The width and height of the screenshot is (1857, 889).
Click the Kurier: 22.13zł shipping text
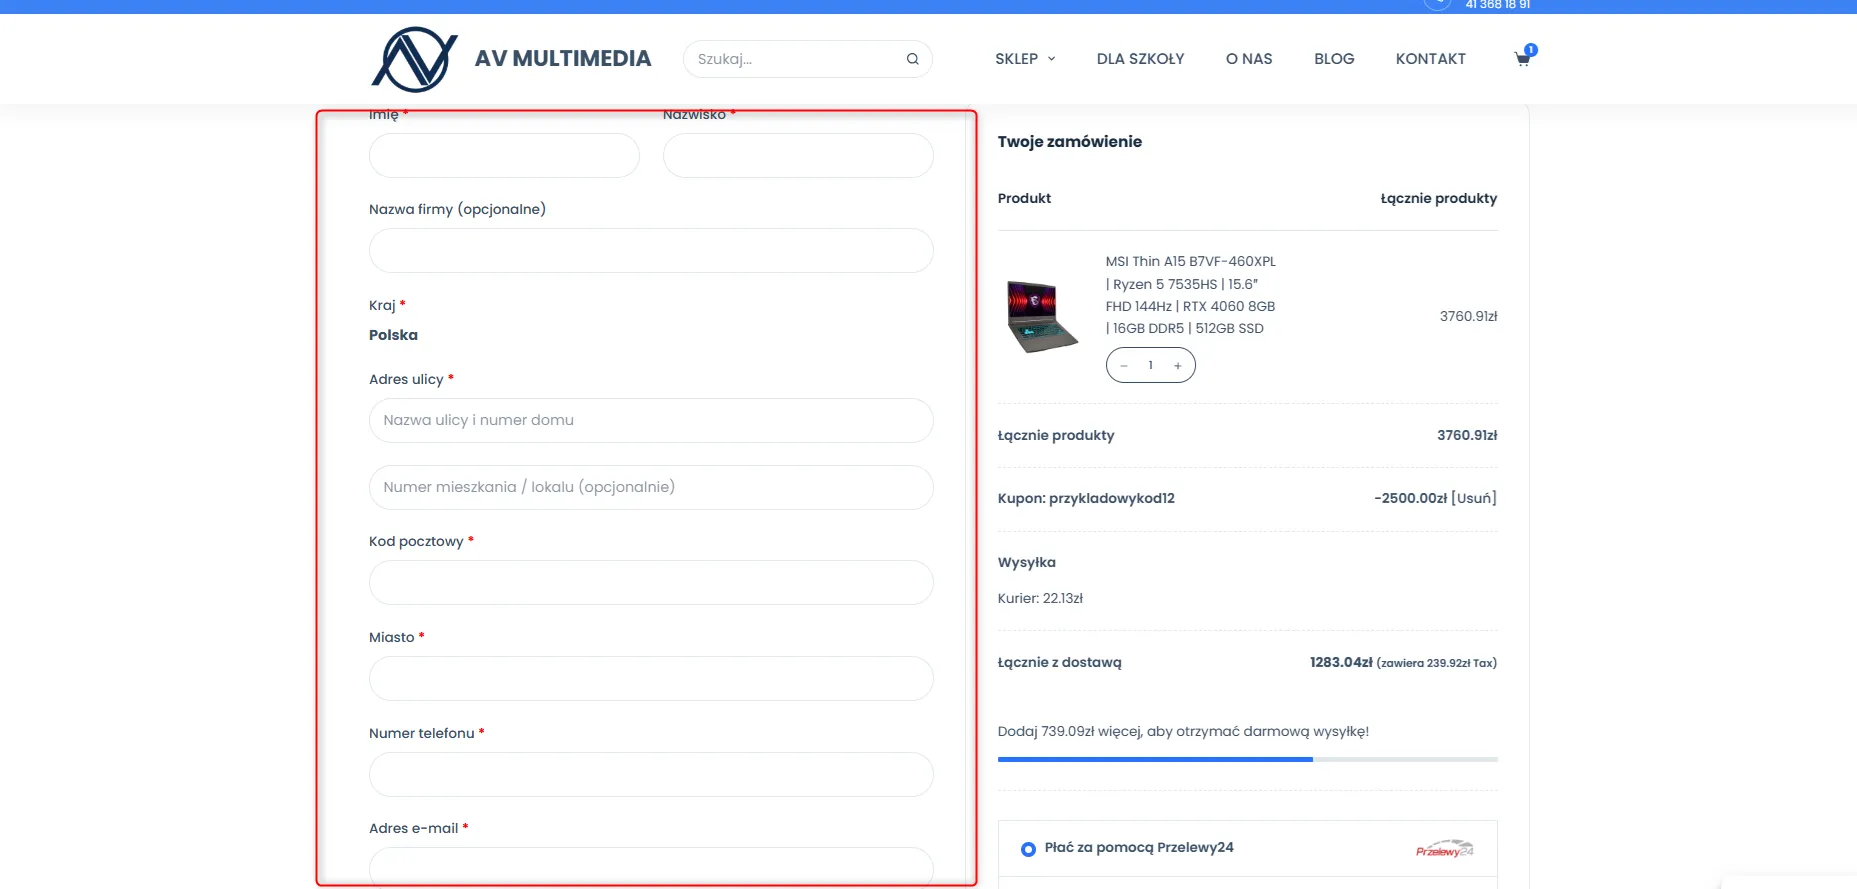click(x=1040, y=599)
